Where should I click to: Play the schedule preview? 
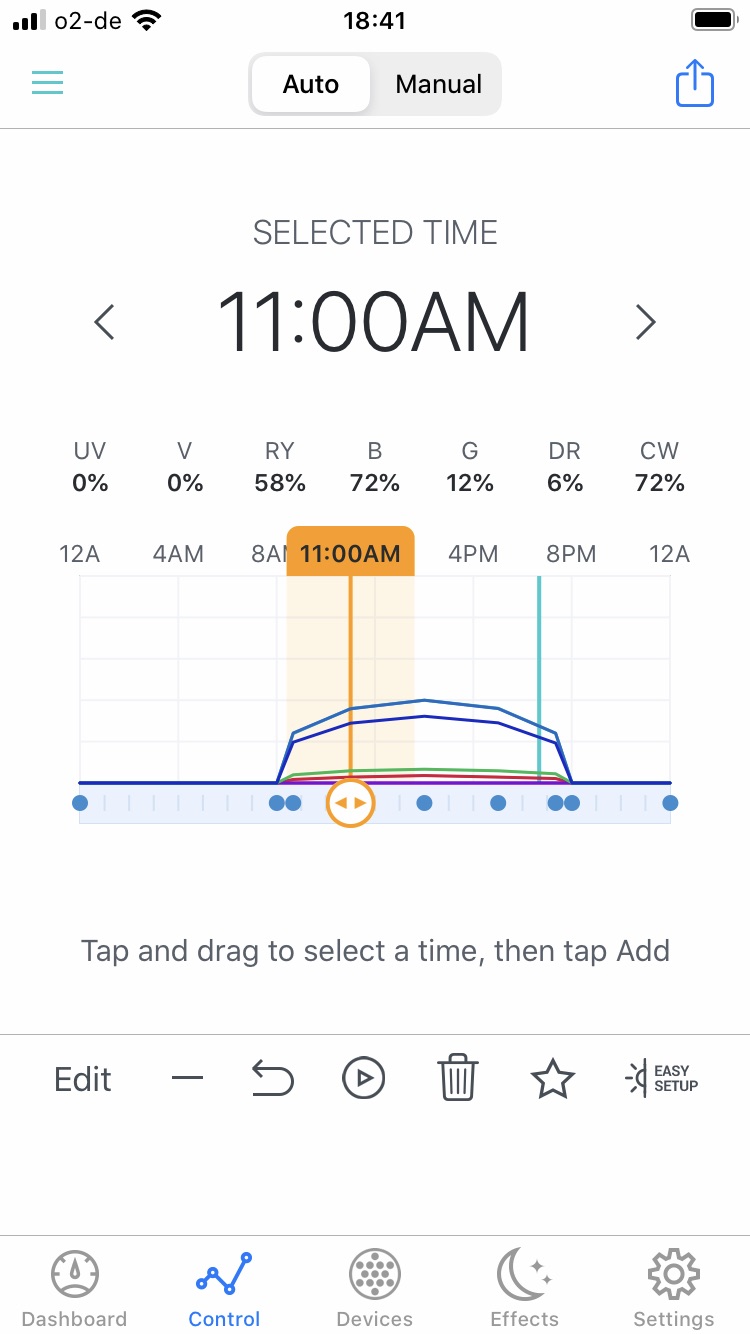pos(363,1078)
